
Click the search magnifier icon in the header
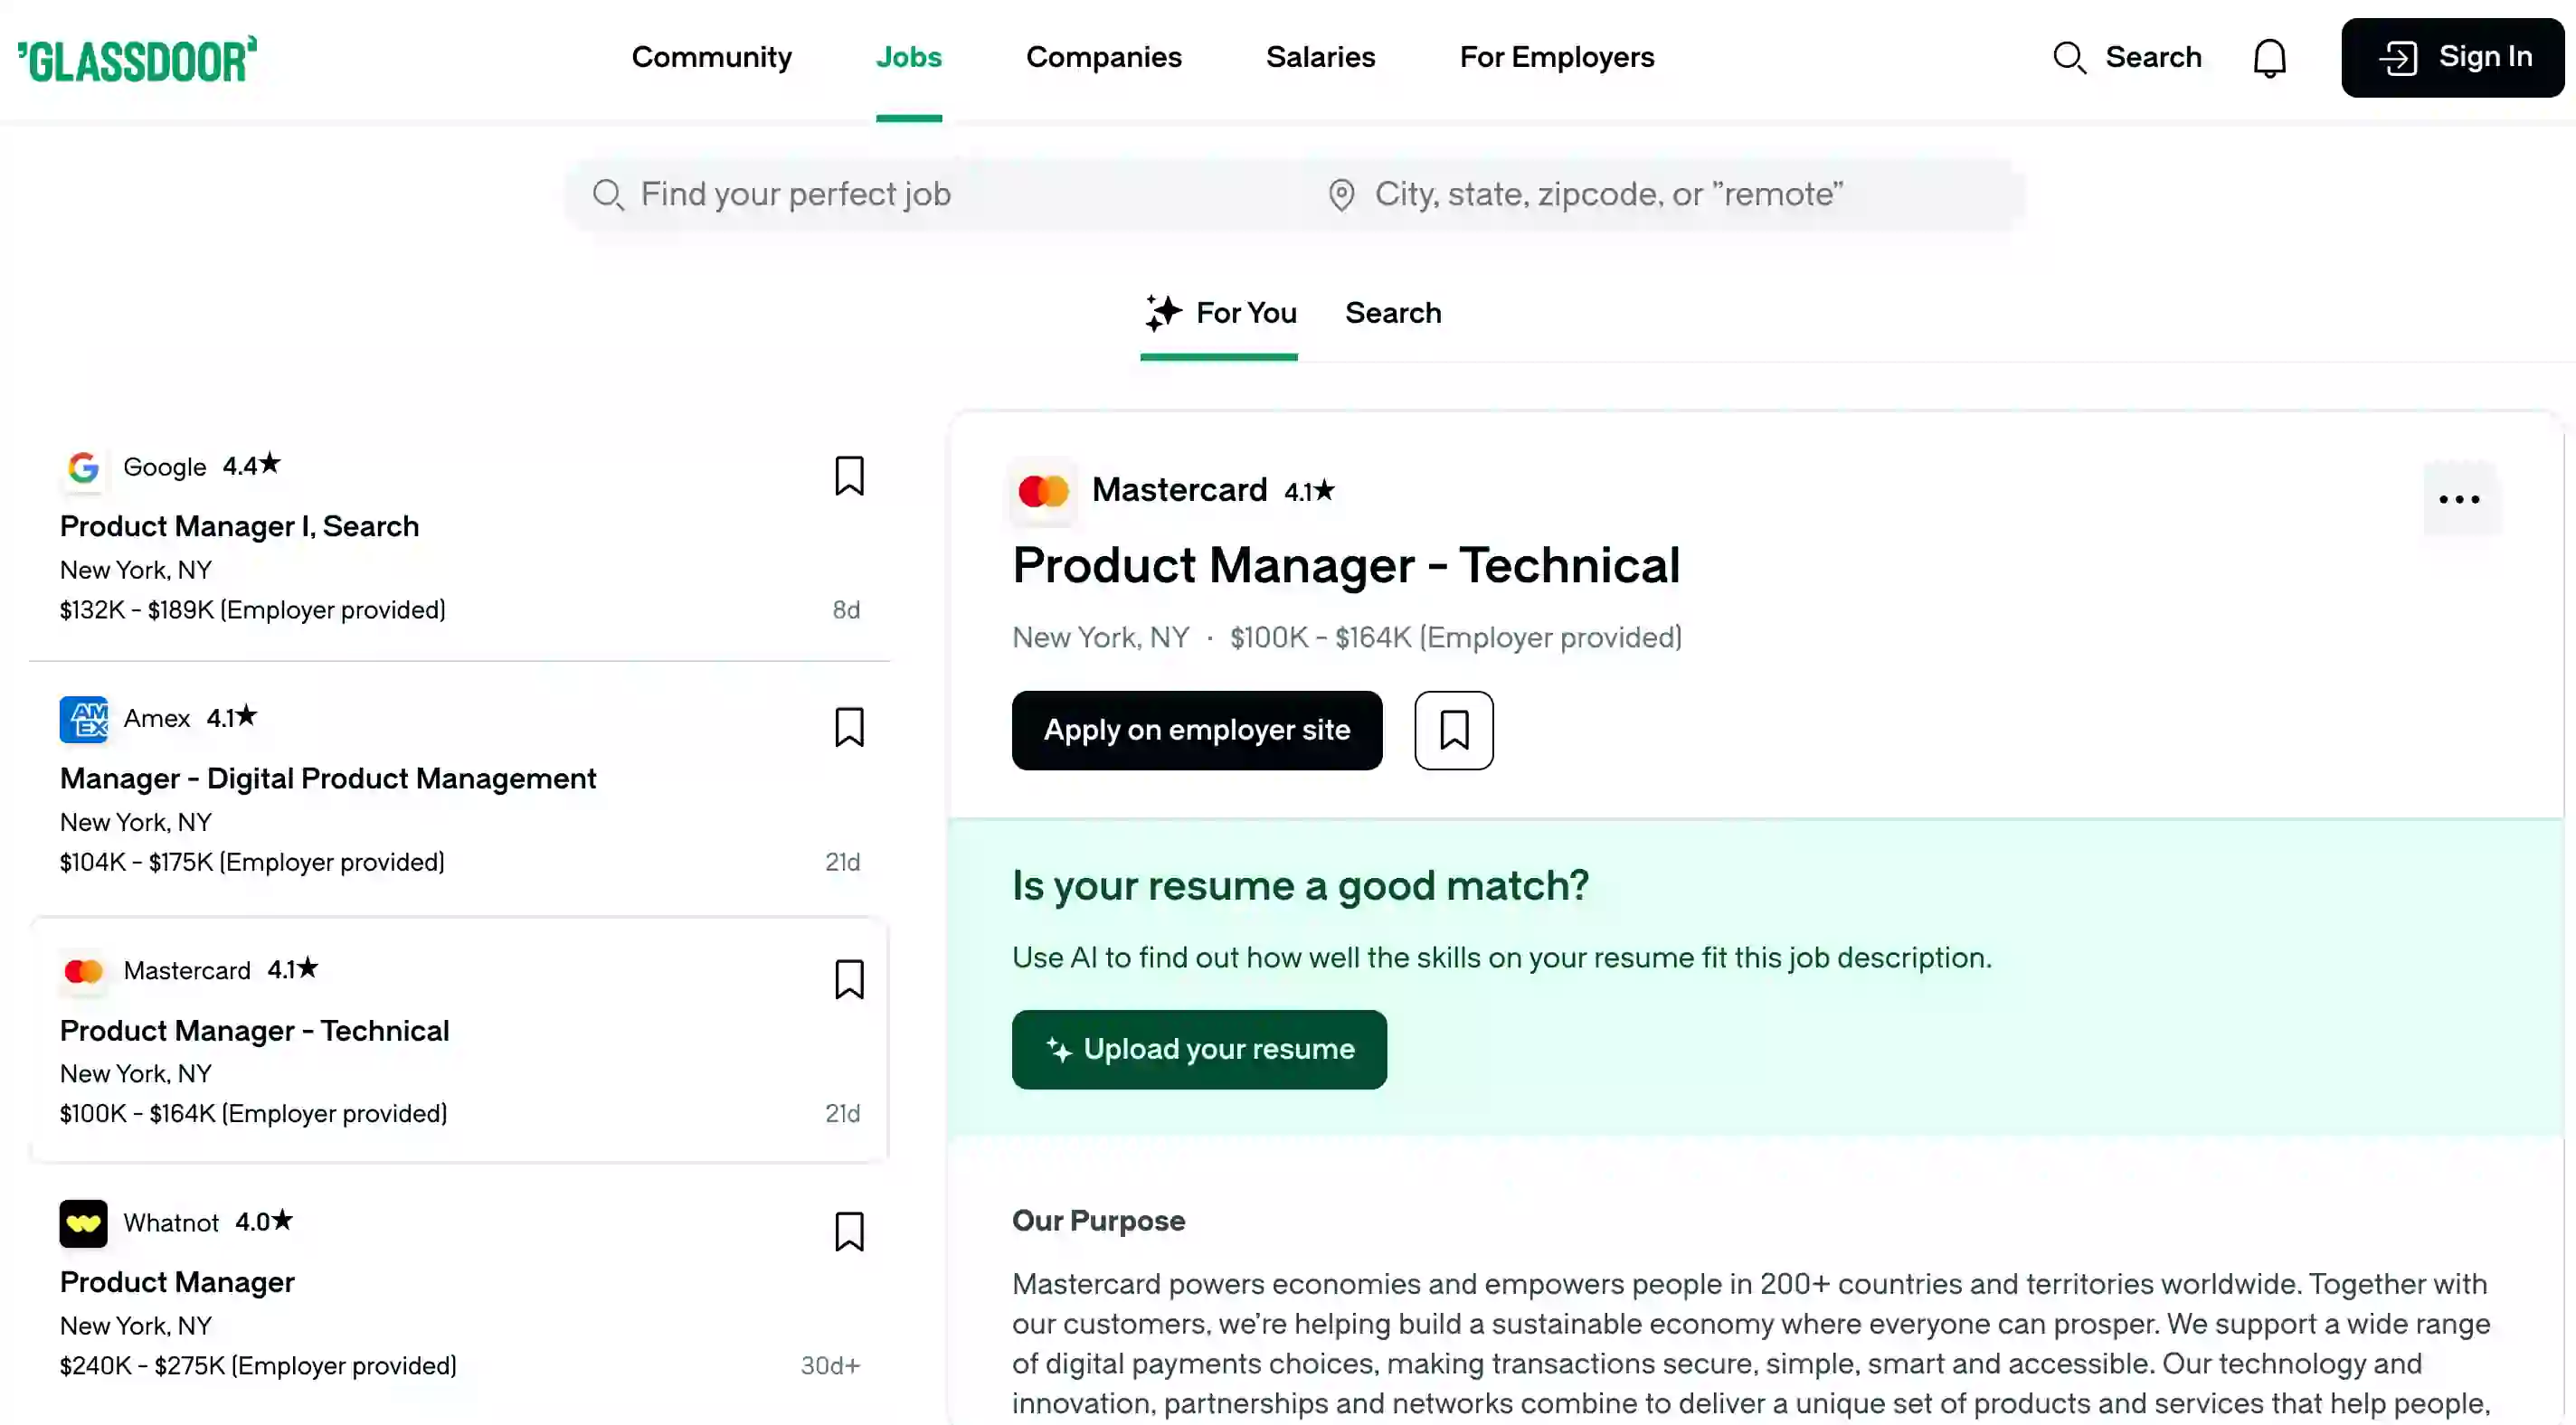tap(2071, 57)
